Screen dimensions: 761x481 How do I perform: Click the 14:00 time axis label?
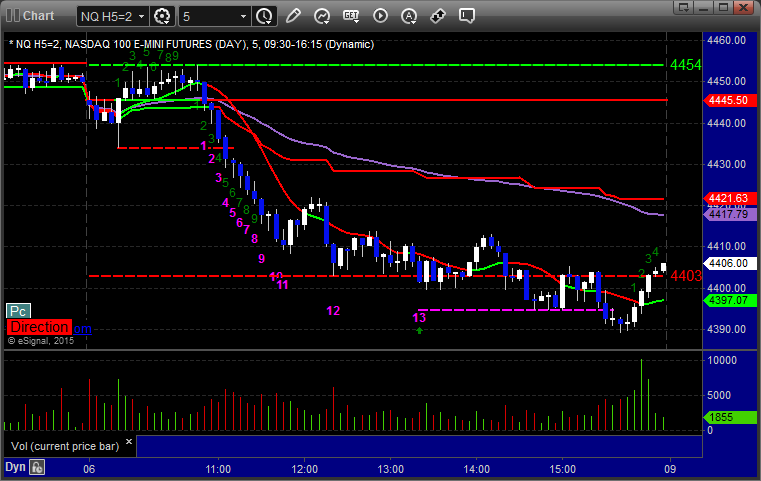477,469
